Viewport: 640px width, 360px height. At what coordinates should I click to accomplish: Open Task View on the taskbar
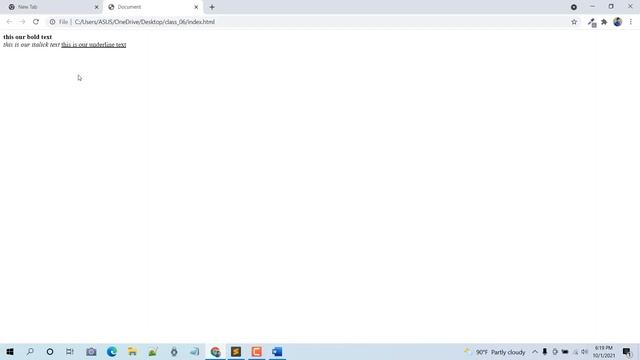[x=70, y=351]
